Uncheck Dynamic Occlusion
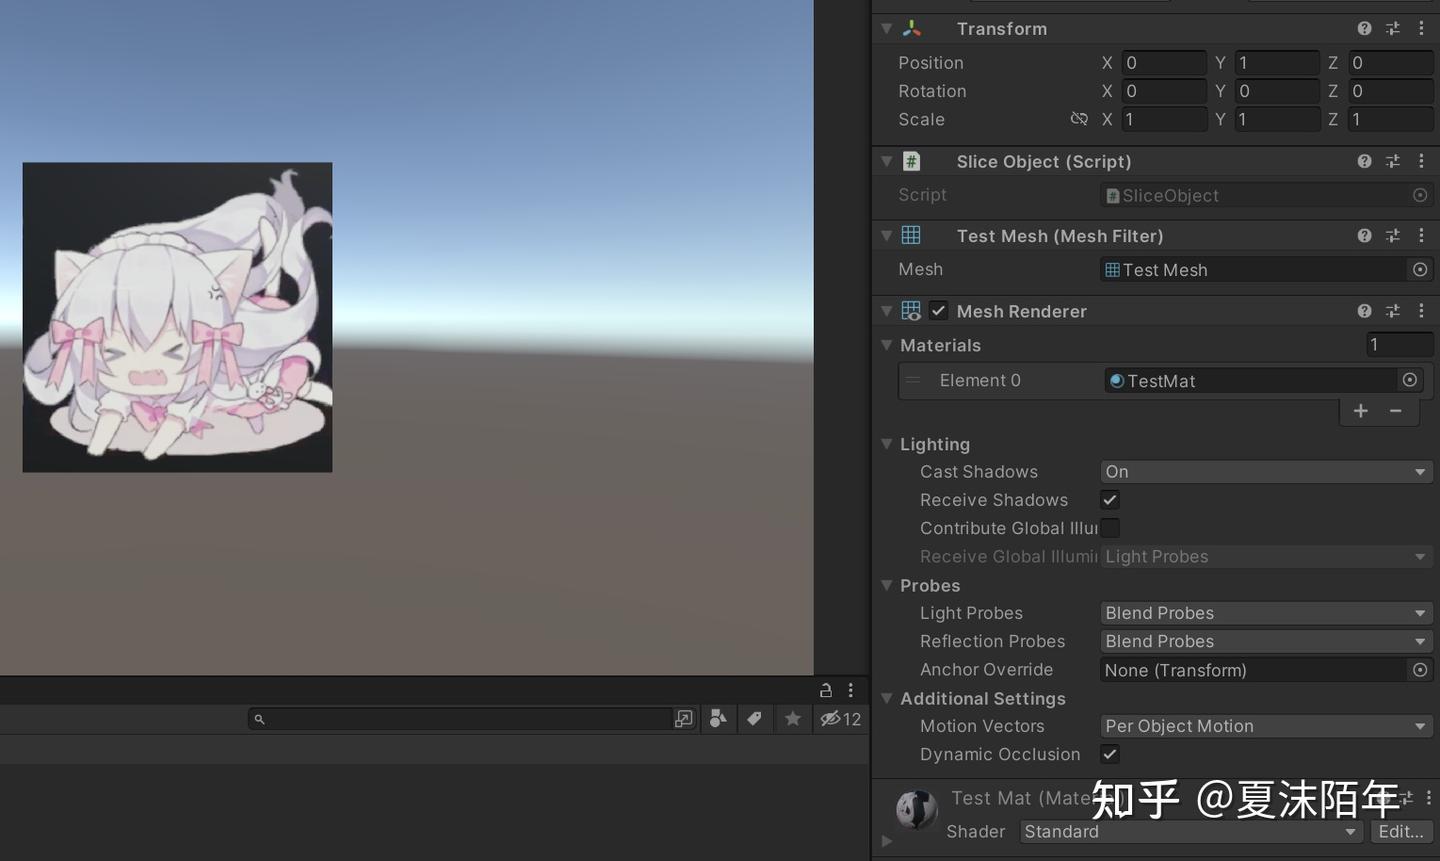This screenshot has width=1440, height=861. click(x=1109, y=755)
